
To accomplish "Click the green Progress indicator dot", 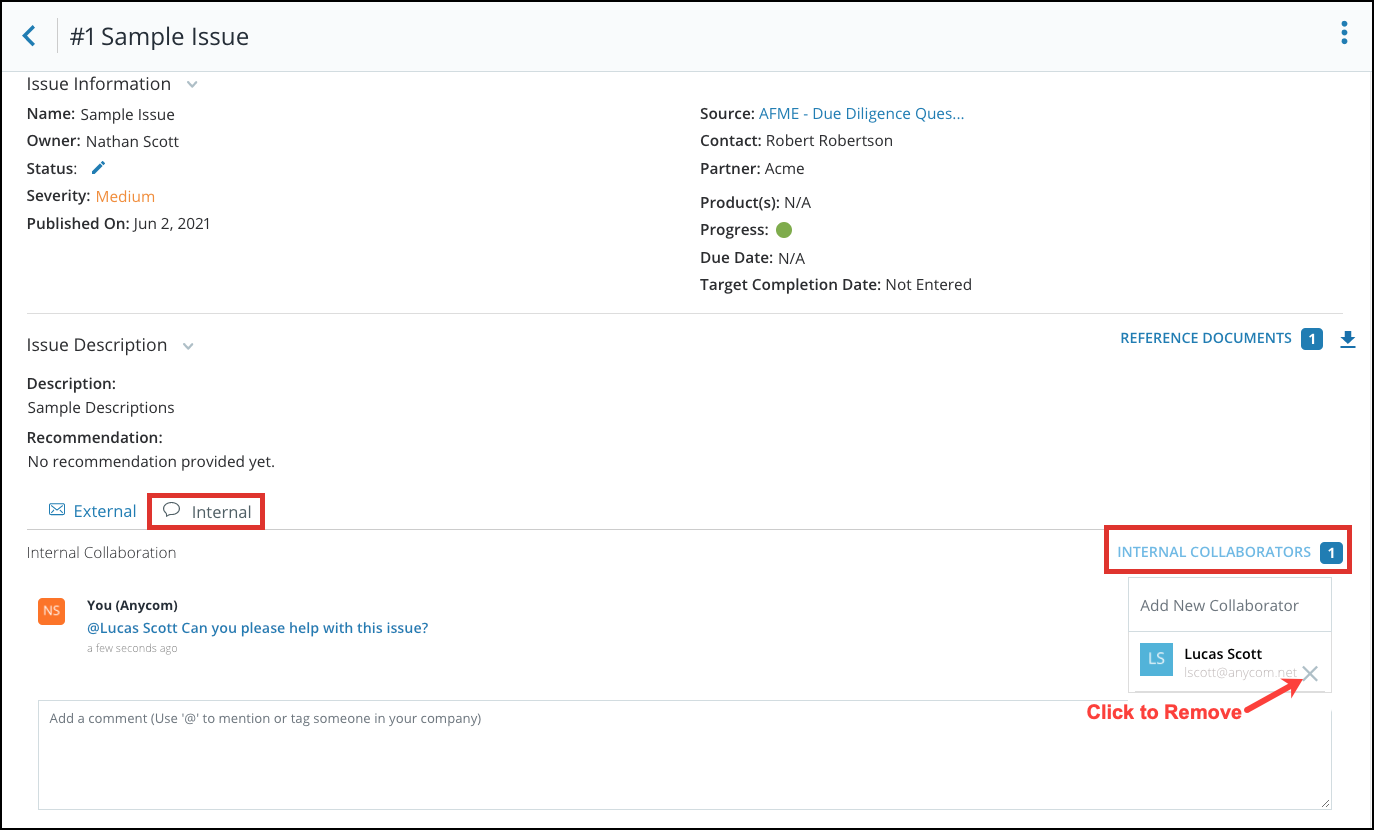I will pyautogui.click(x=784, y=230).
